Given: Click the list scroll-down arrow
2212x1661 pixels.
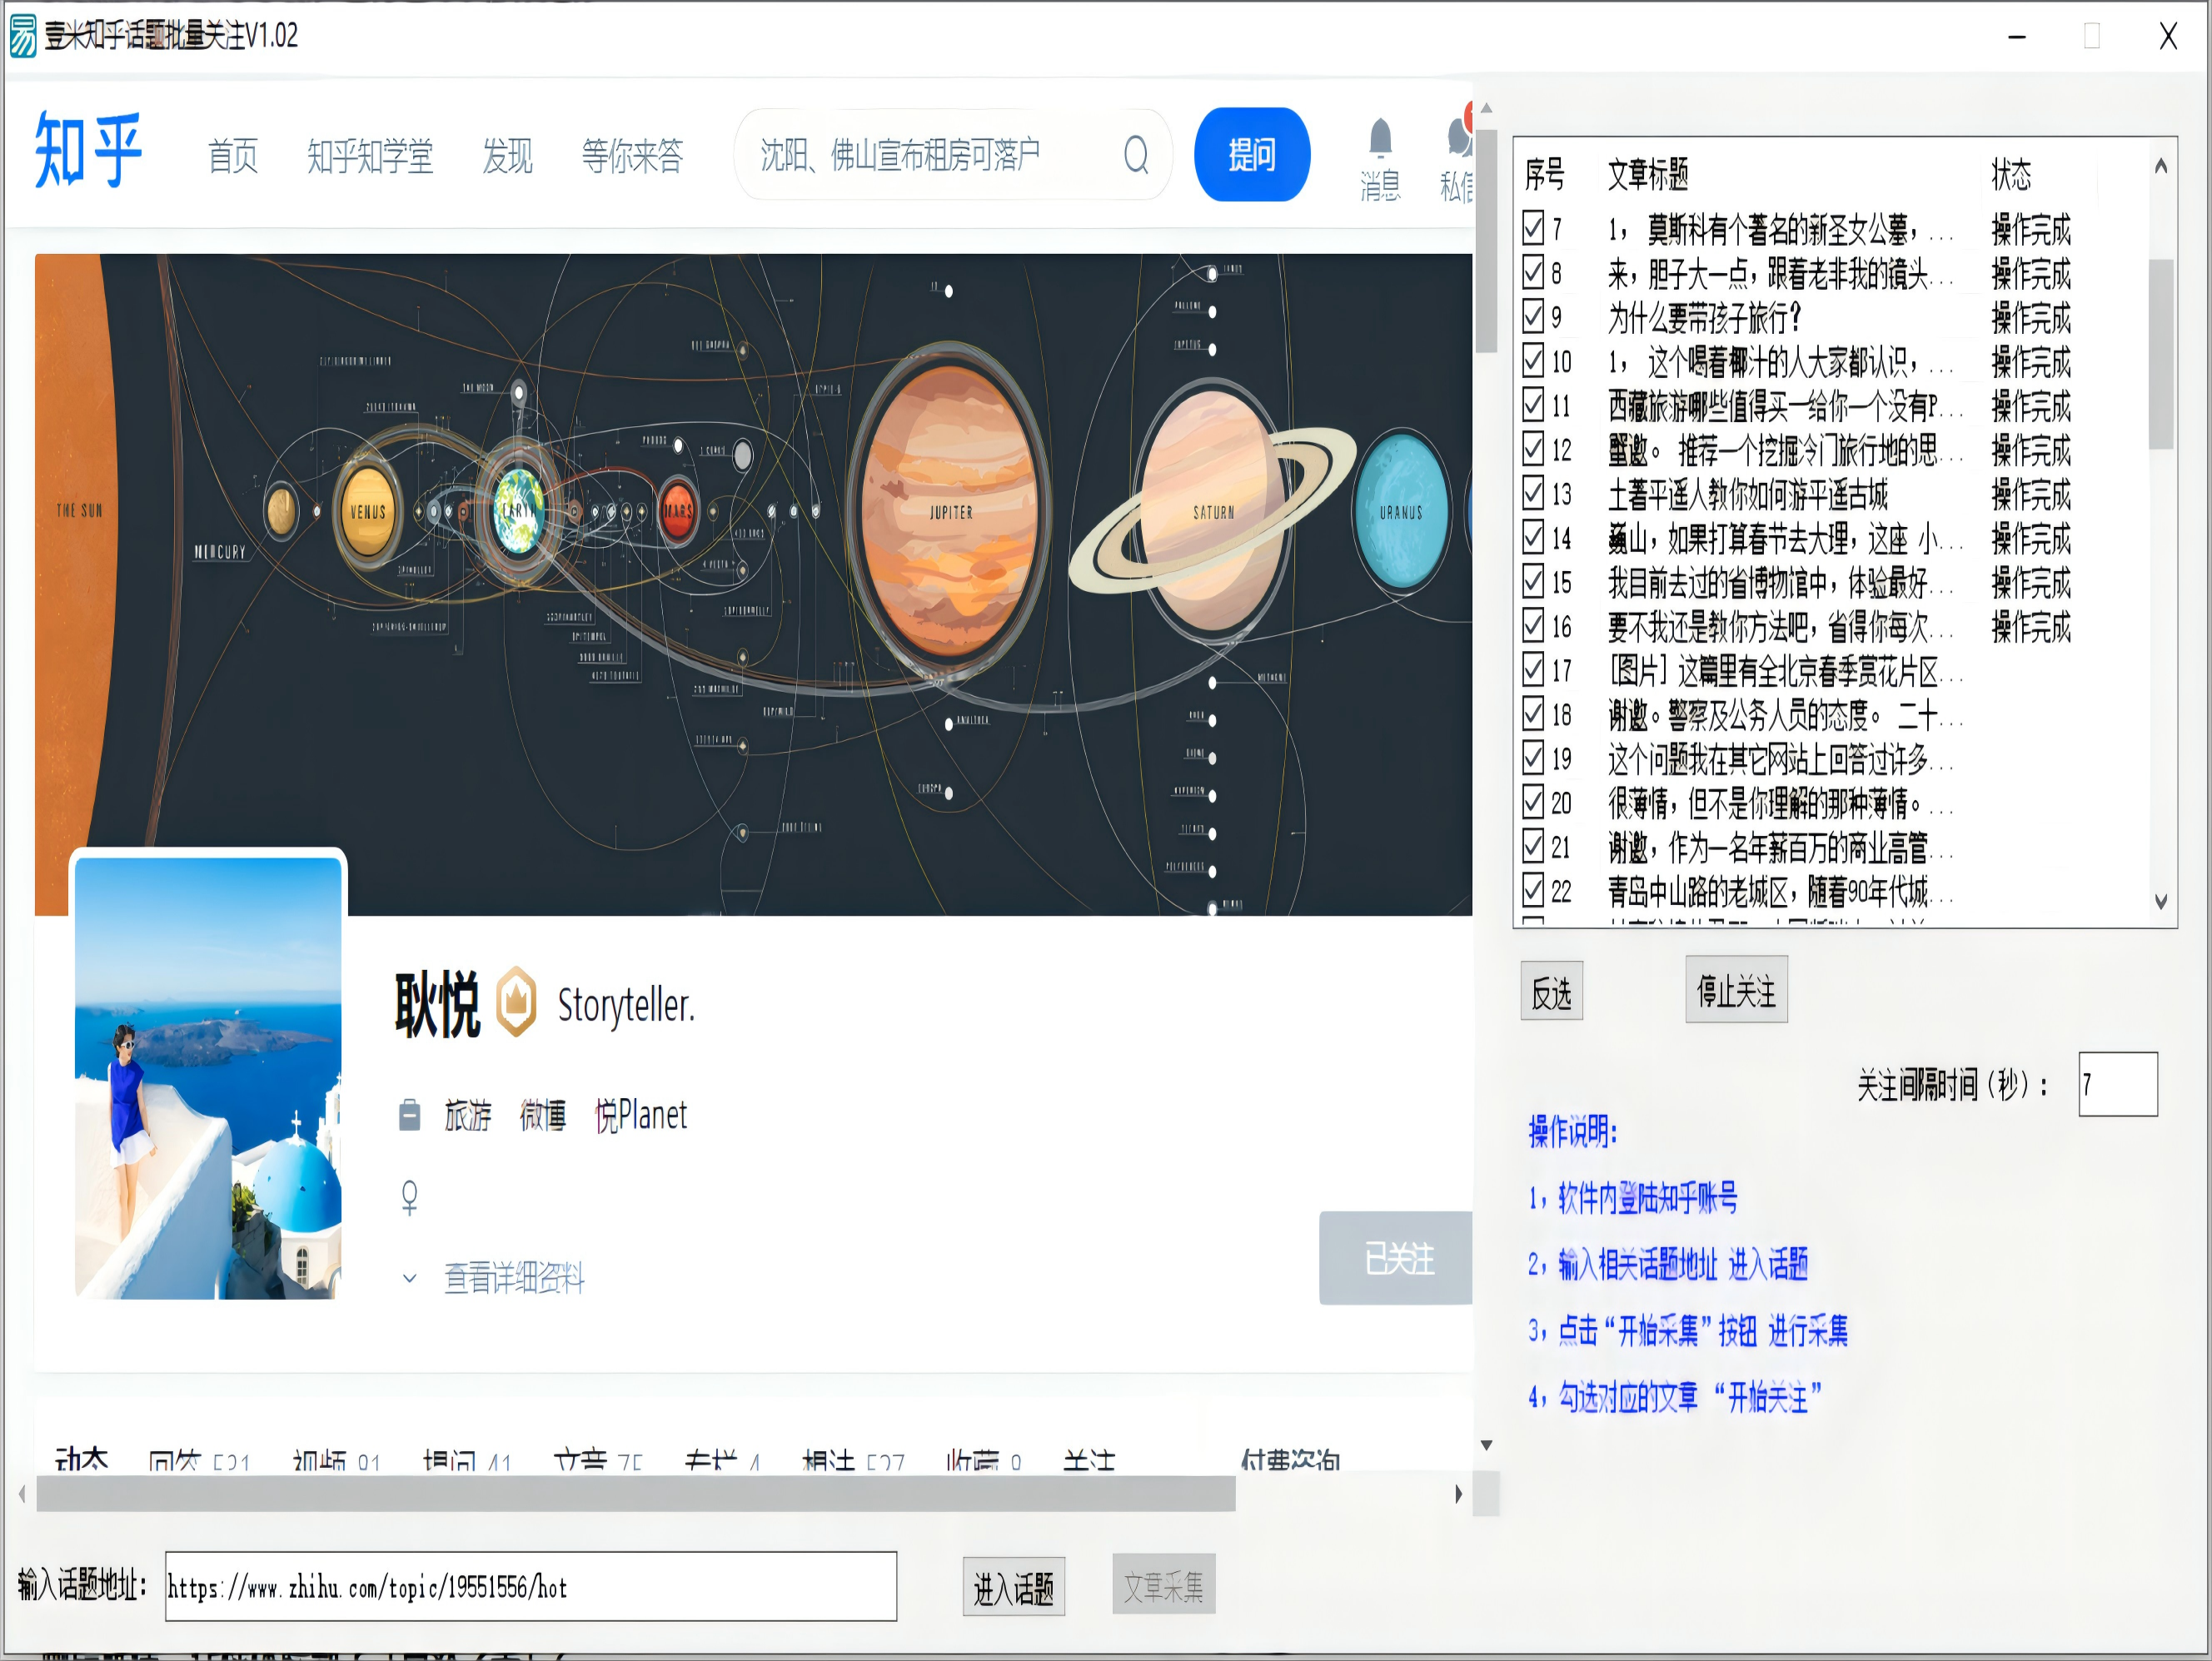Looking at the screenshot, I should click(2161, 901).
